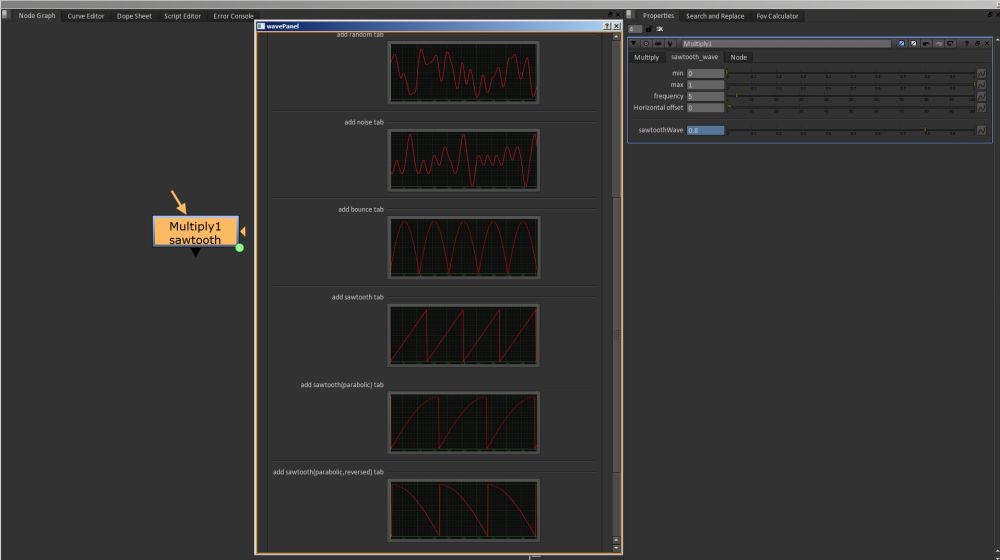
Task: Float the Multiply1 properties panel icon
Action: point(977,43)
